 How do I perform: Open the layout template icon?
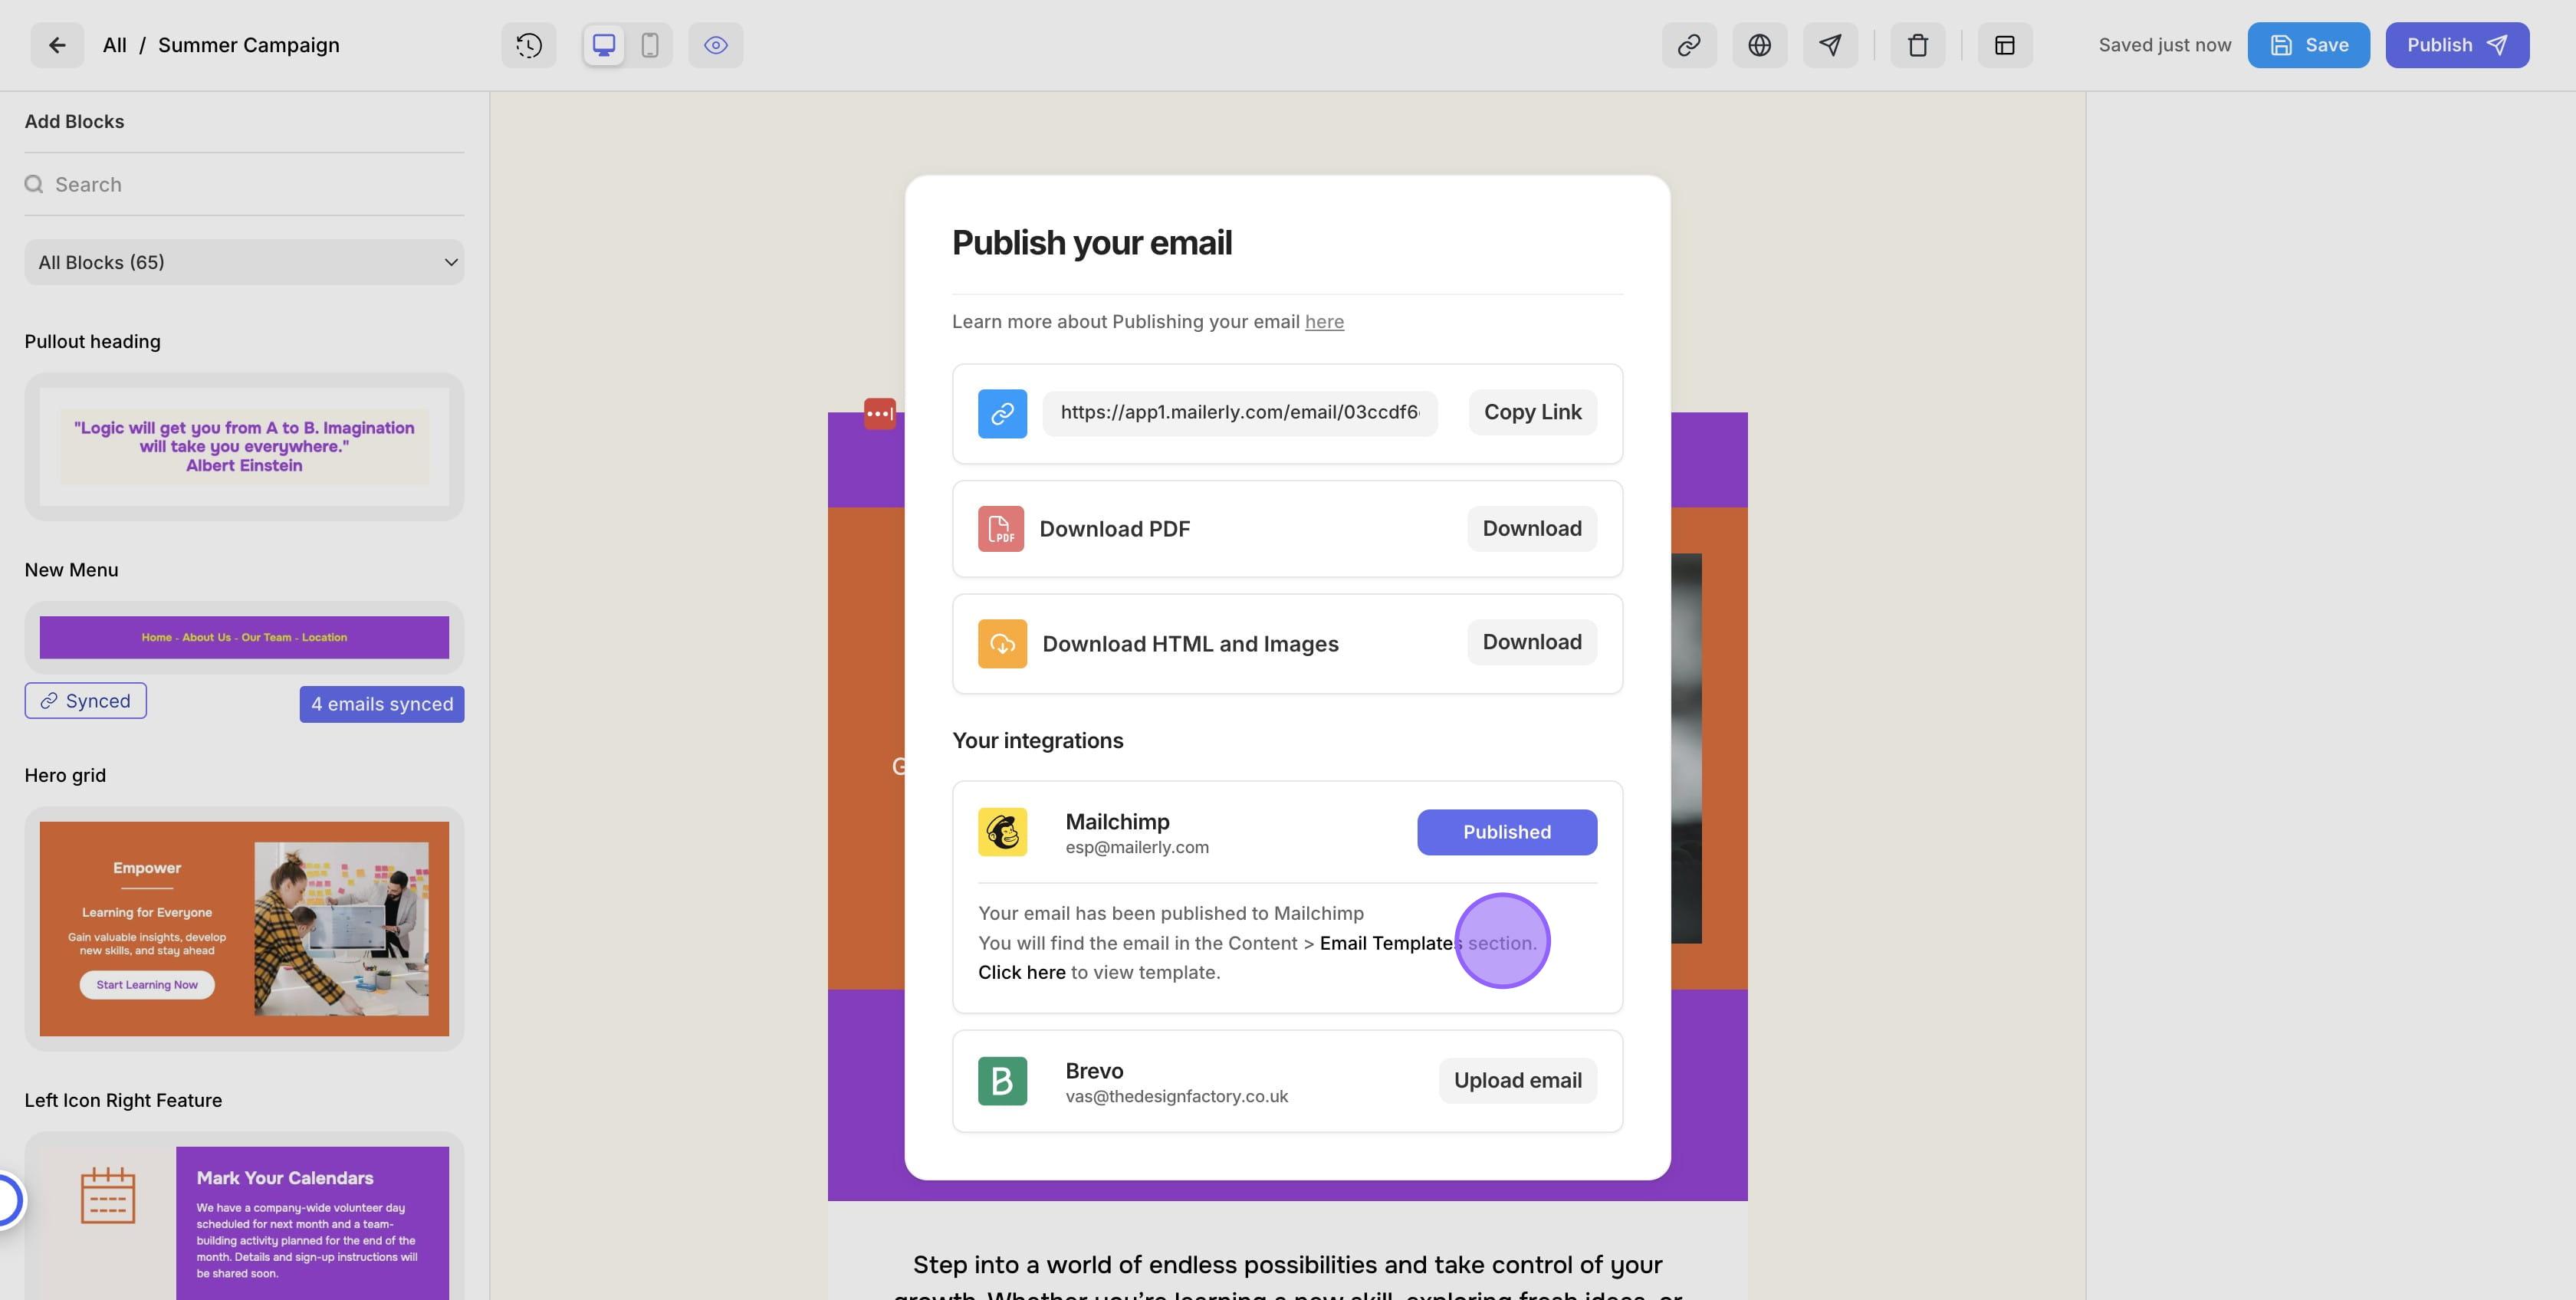coord(2005,45)
